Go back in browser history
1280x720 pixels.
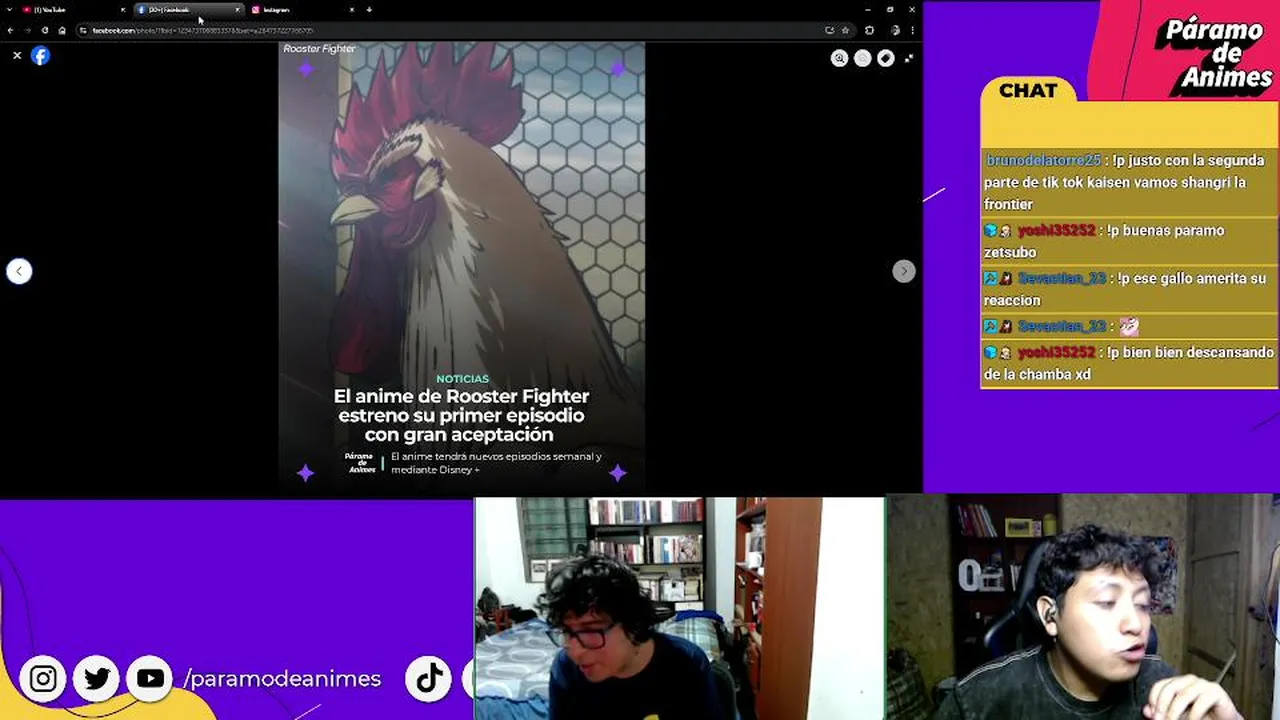pyautogui.click(x=10, y=30)
